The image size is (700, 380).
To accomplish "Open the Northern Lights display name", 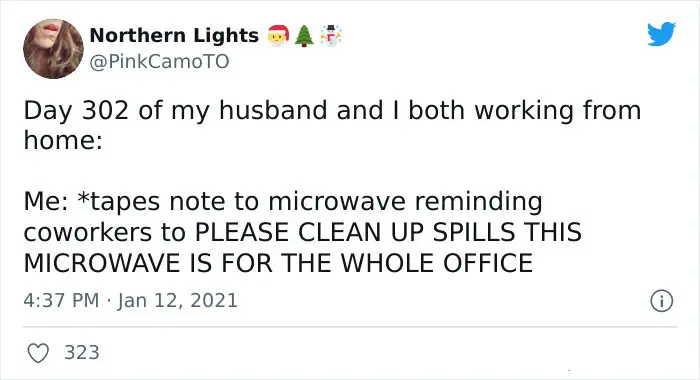I will pyautogui.click(x=174, y=35).
